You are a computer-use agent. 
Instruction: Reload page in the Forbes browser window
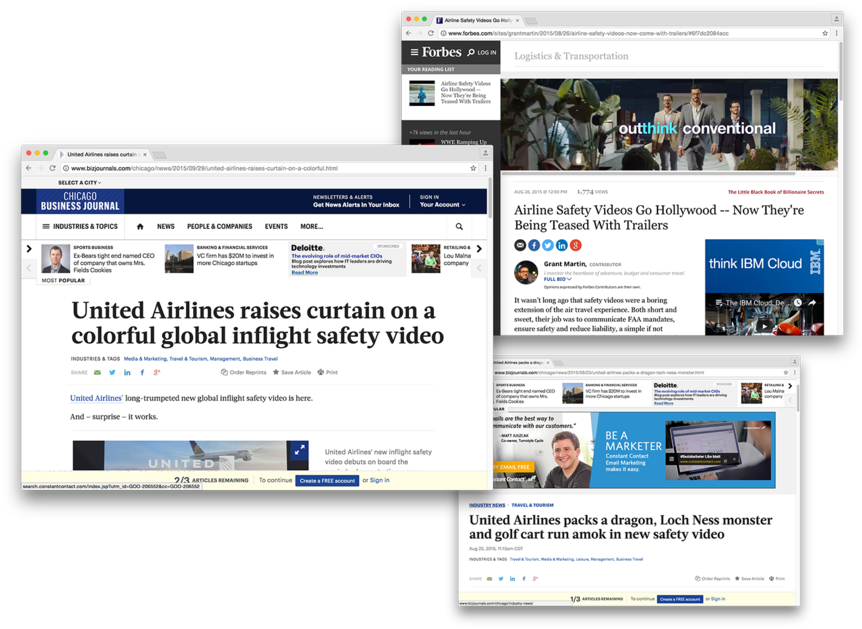pos(430,33)
